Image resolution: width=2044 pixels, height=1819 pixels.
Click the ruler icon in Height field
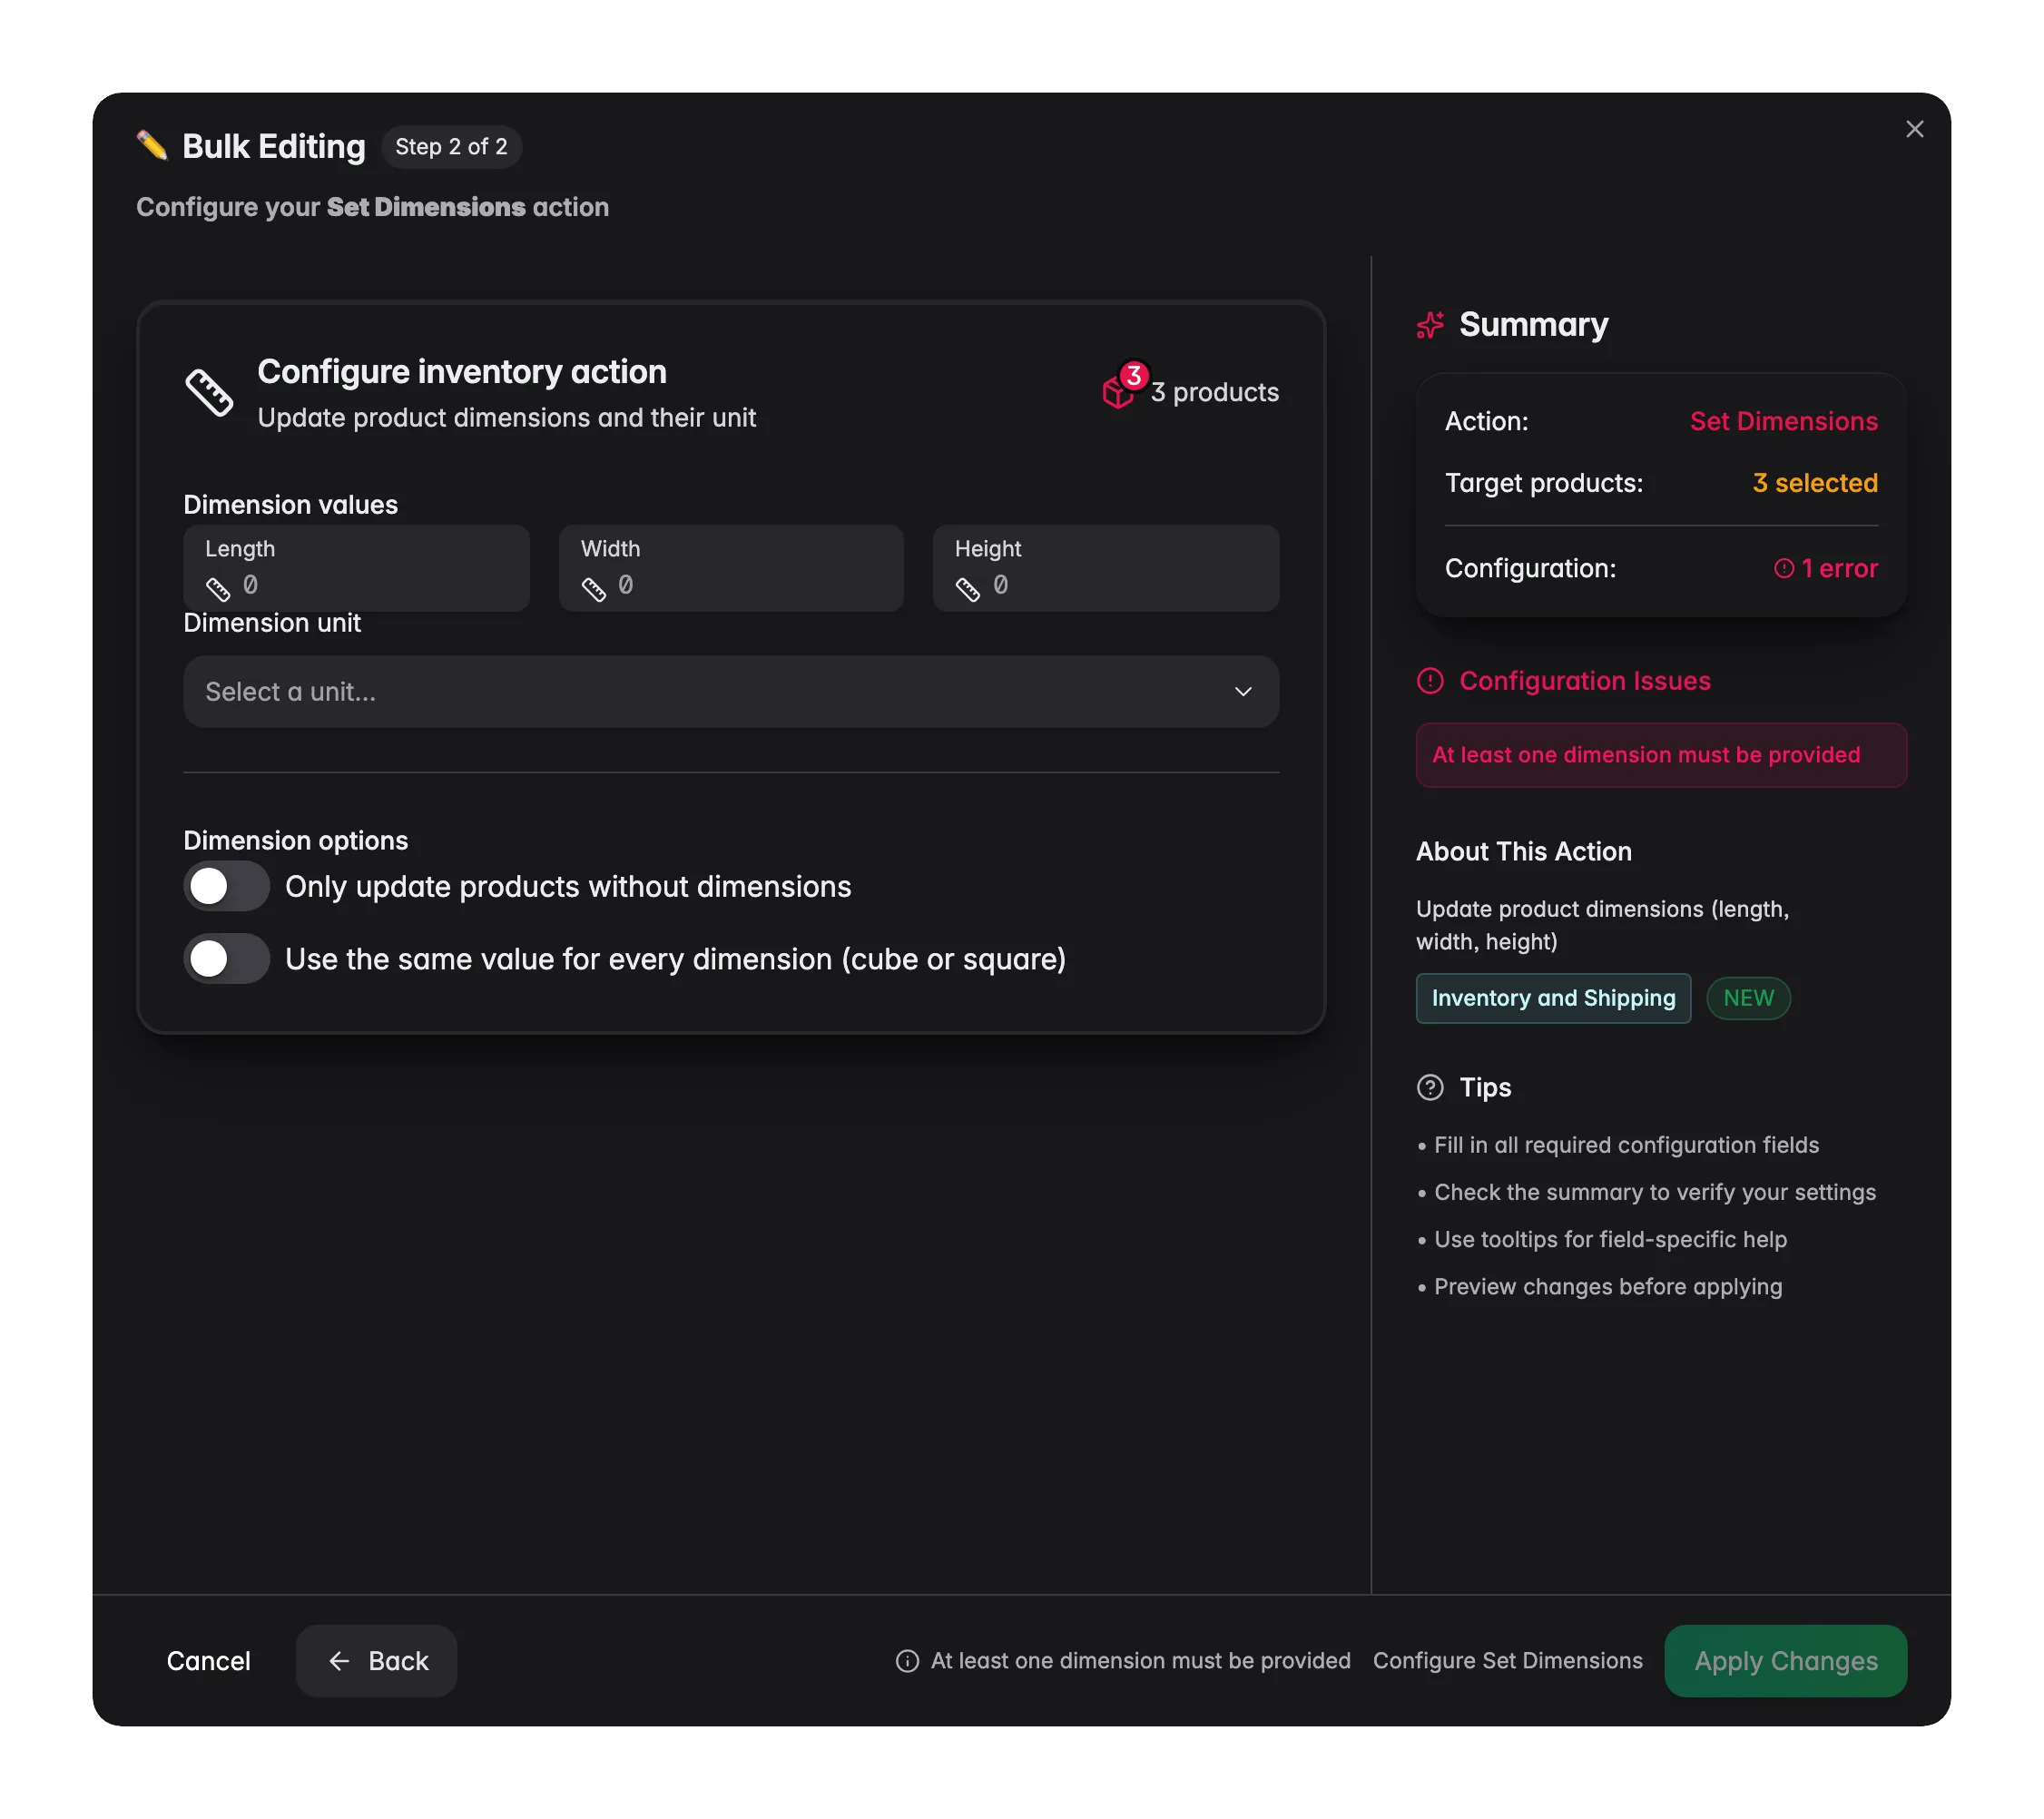click(x=967, y=589)
